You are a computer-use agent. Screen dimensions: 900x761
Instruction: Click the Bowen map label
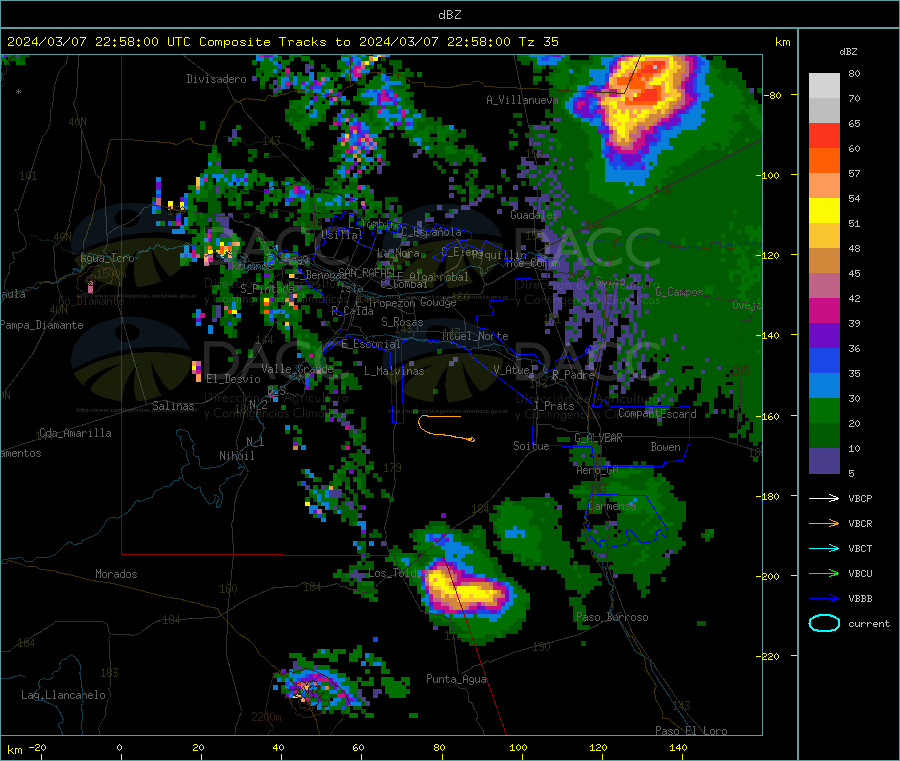[x=665, y=447]
